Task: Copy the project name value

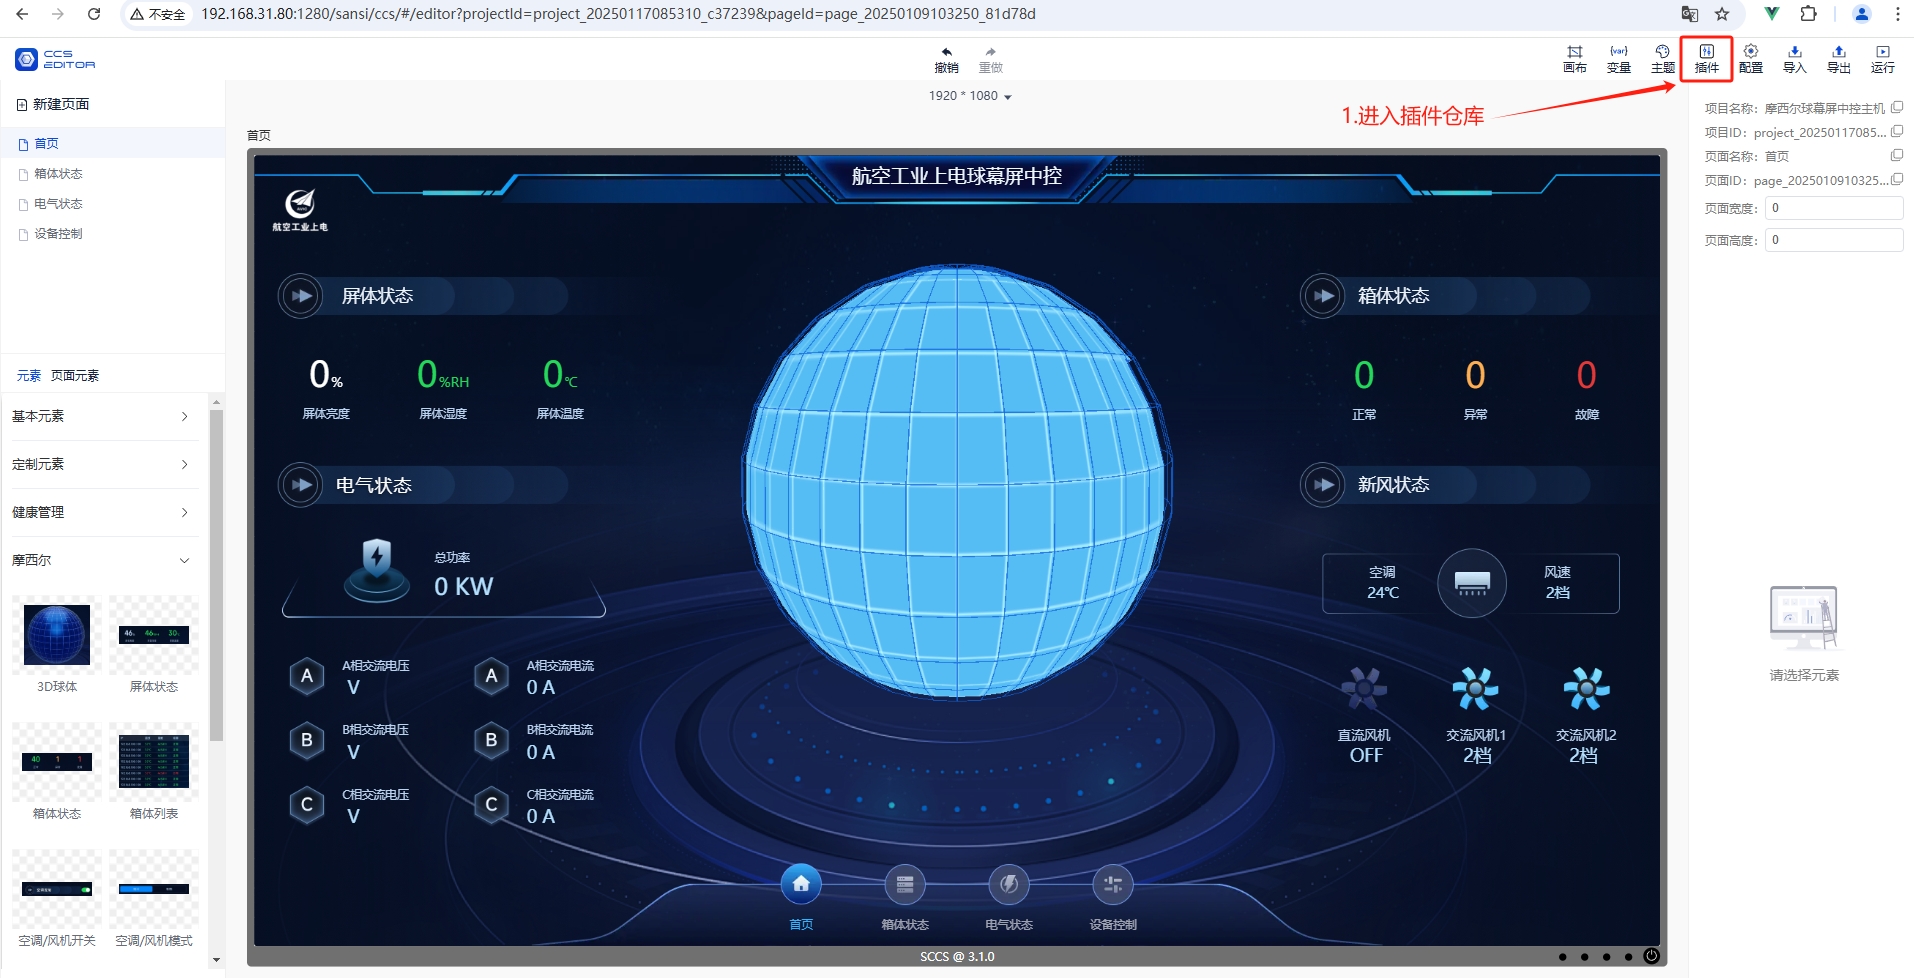Action: tap(1897, 107)
